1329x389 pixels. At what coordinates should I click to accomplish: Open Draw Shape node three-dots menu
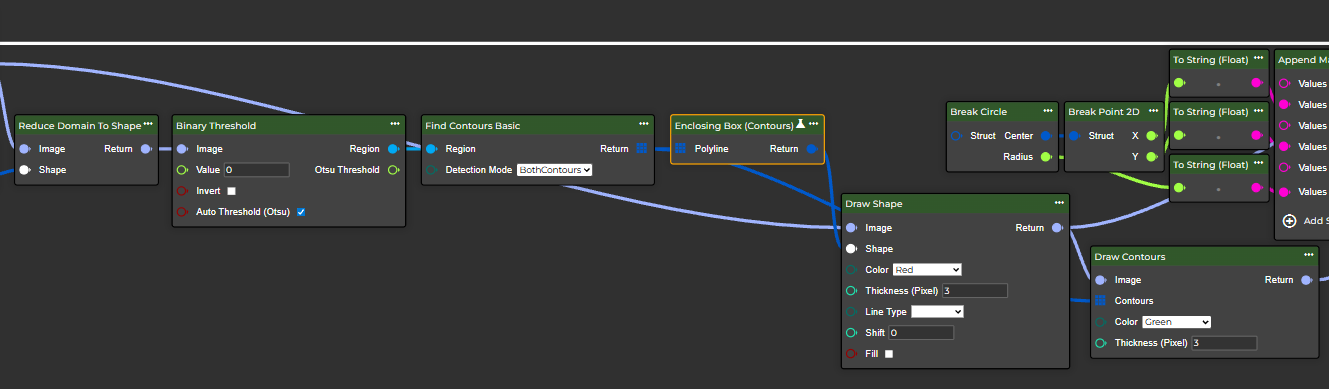pyautogui.click(x=1058, y=202)
